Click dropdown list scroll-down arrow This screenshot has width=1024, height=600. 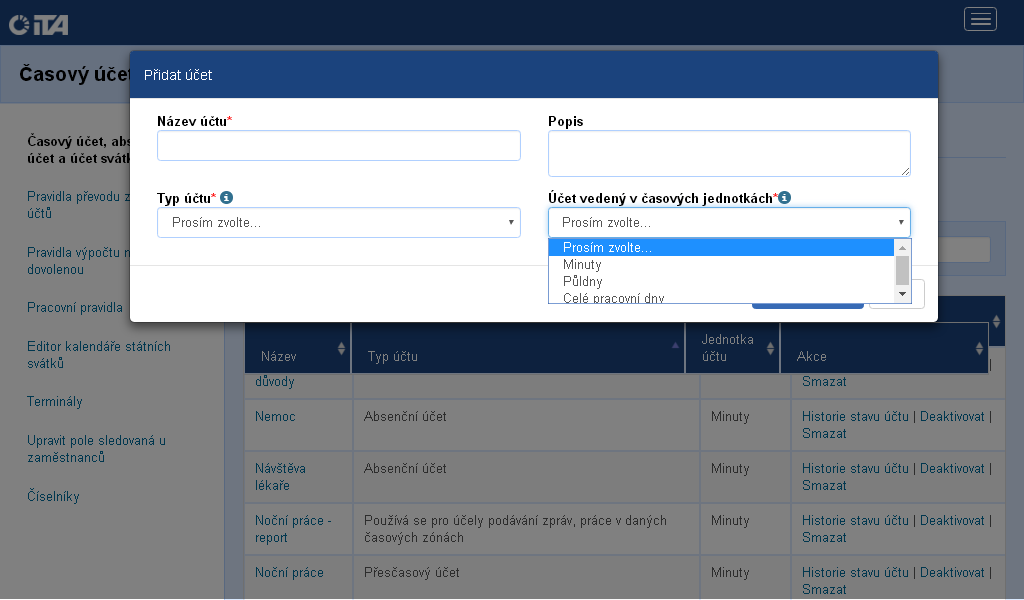click(x=902, y=294)
